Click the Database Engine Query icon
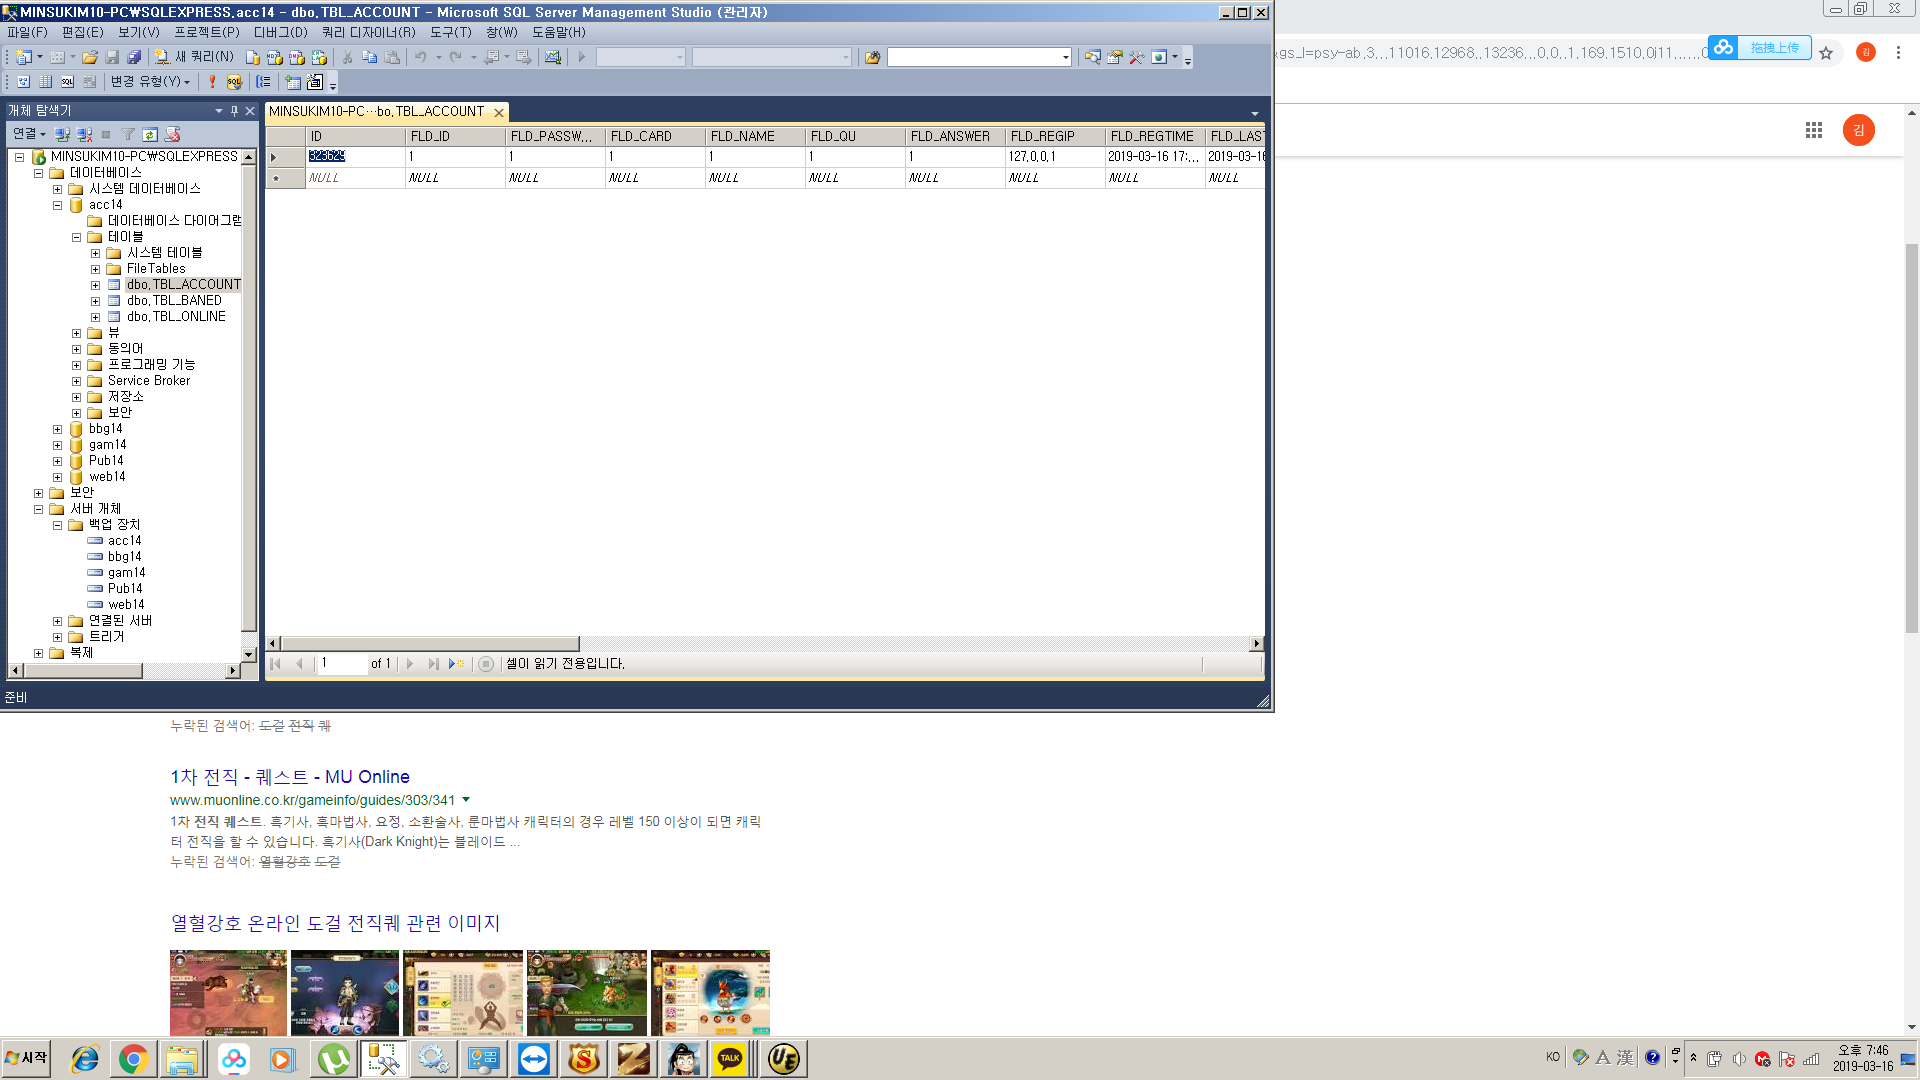Viewport: 1920px width, 1080px height. (x=253, y=57)
